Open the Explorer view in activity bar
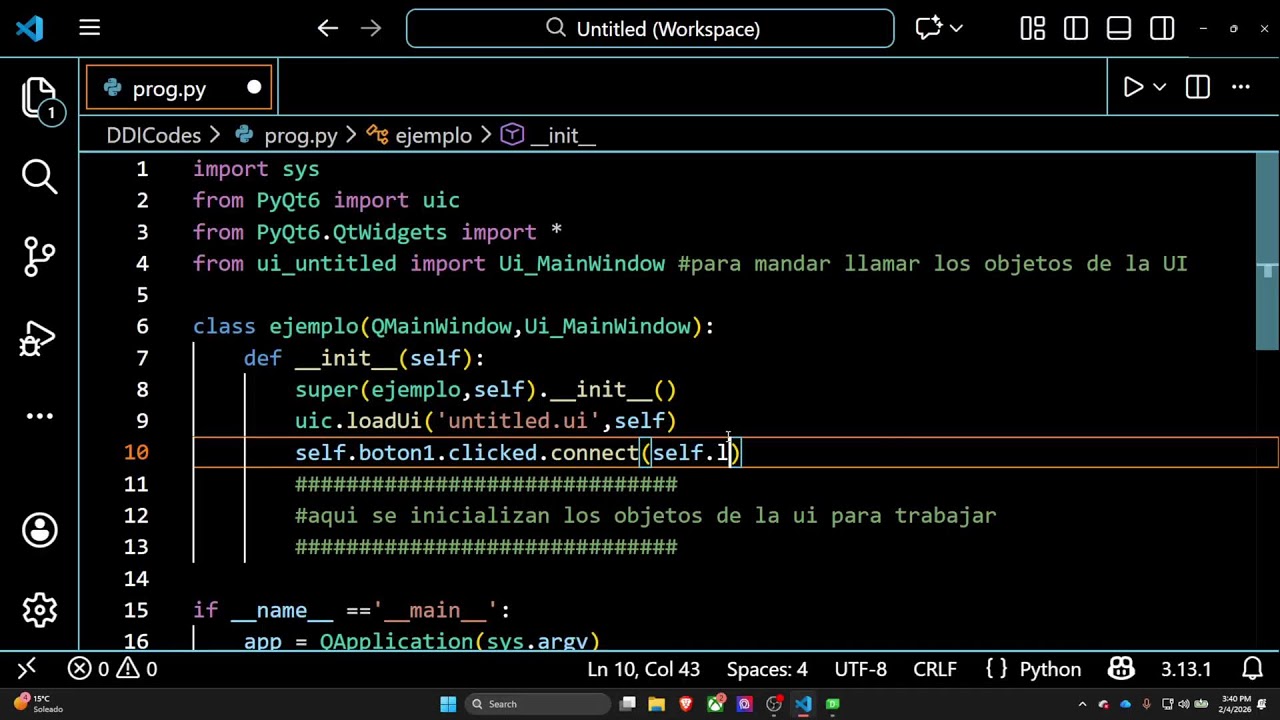The image size is (1280, 720). 40,100
